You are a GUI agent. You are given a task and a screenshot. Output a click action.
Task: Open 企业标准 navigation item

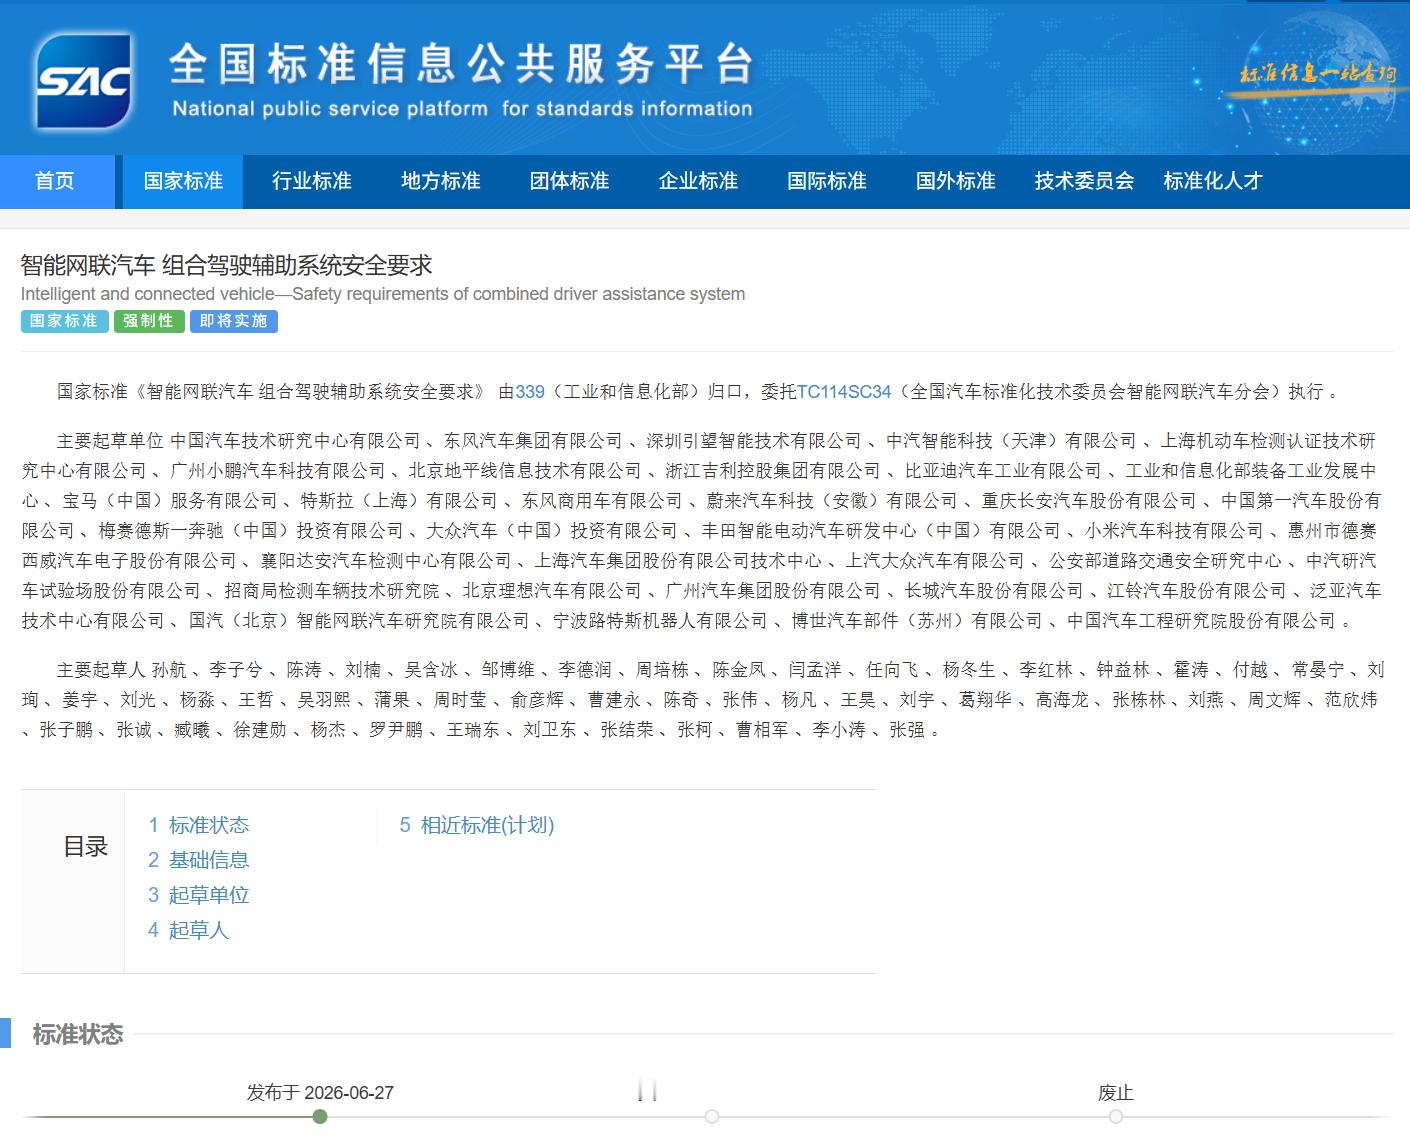[x=698, y=181]
